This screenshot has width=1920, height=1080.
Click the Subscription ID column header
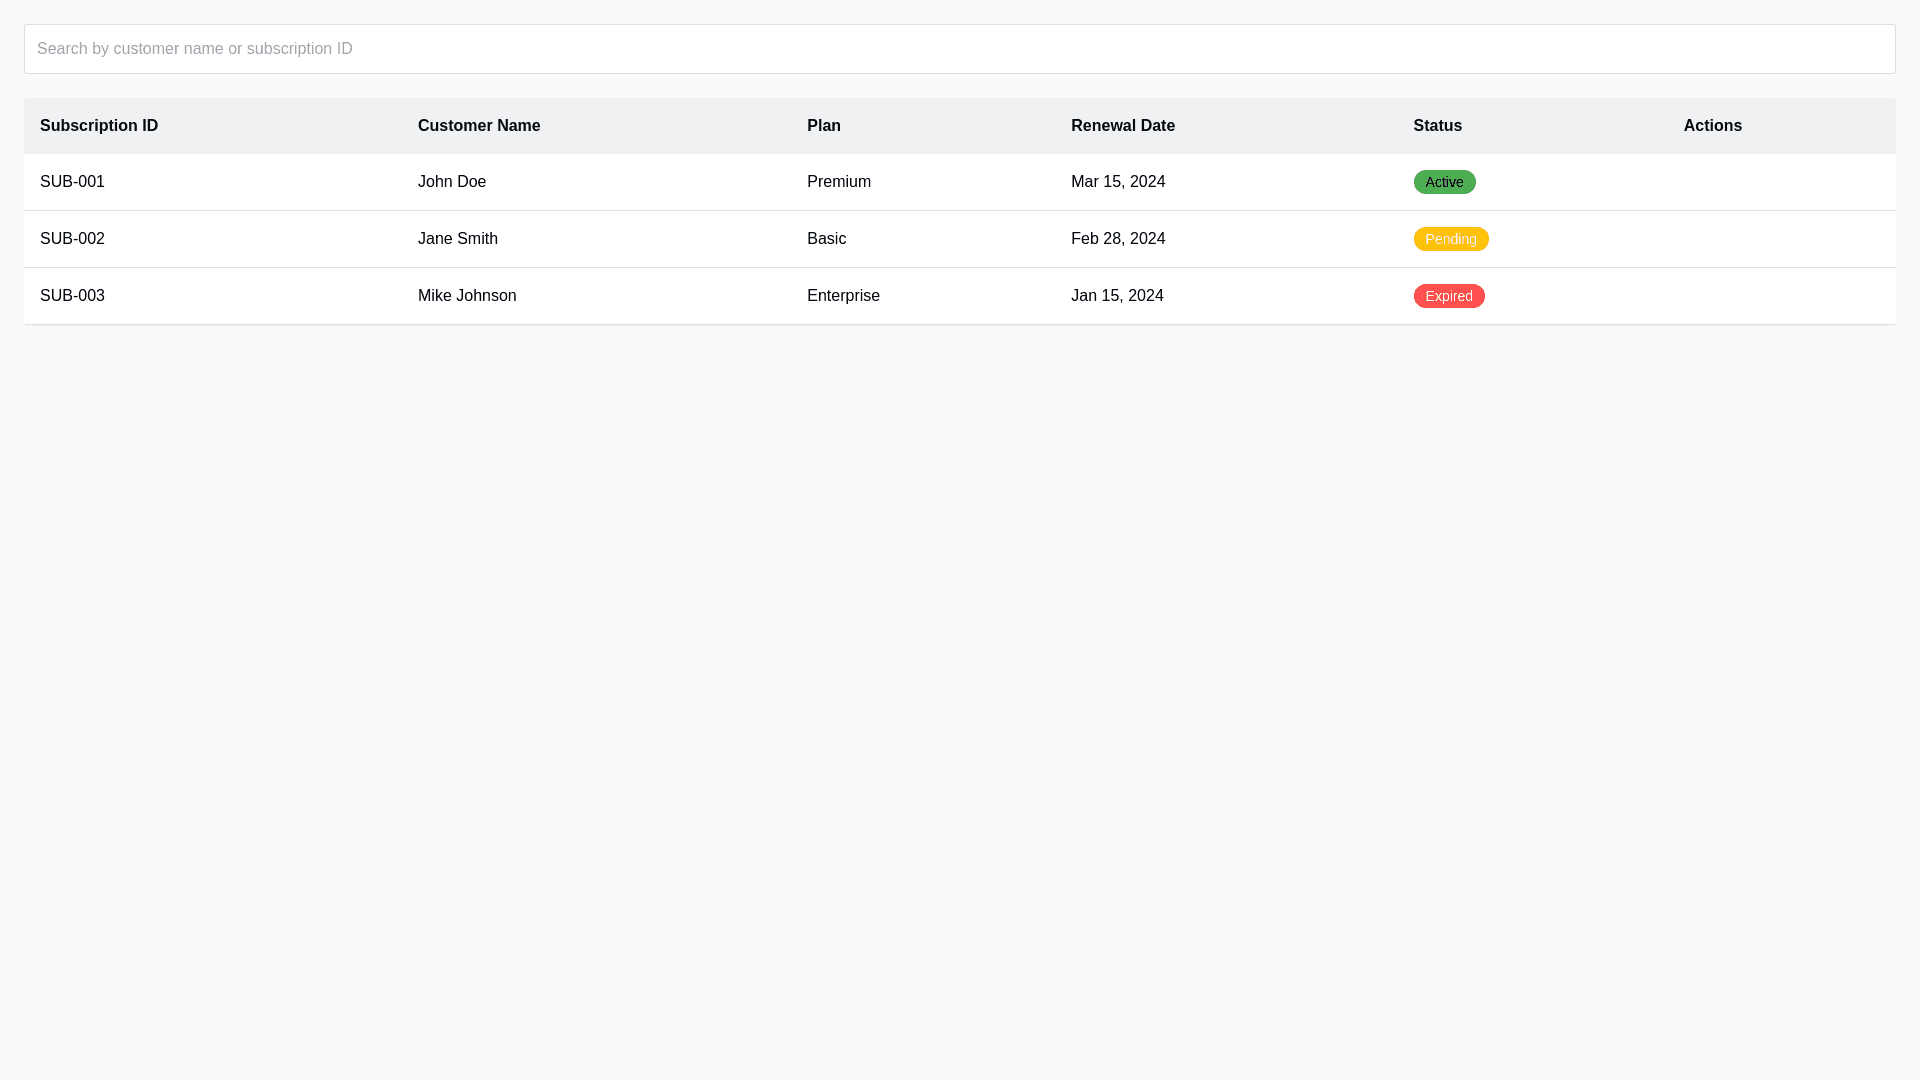coord(99,126)
